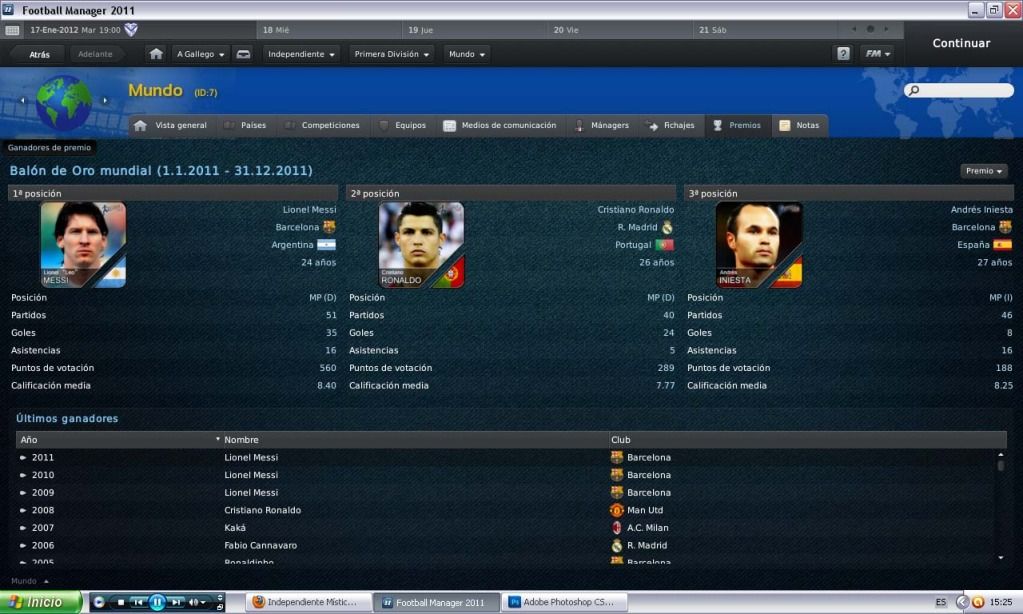Click Barcelona crest beside Andrés Iniesta
The height and width of the screenshot is (614, 1023).
point(1005,227)
